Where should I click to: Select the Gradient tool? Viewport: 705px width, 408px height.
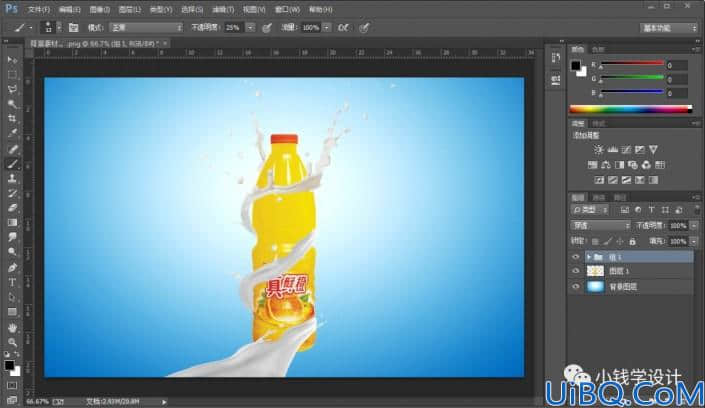(12, 223)
